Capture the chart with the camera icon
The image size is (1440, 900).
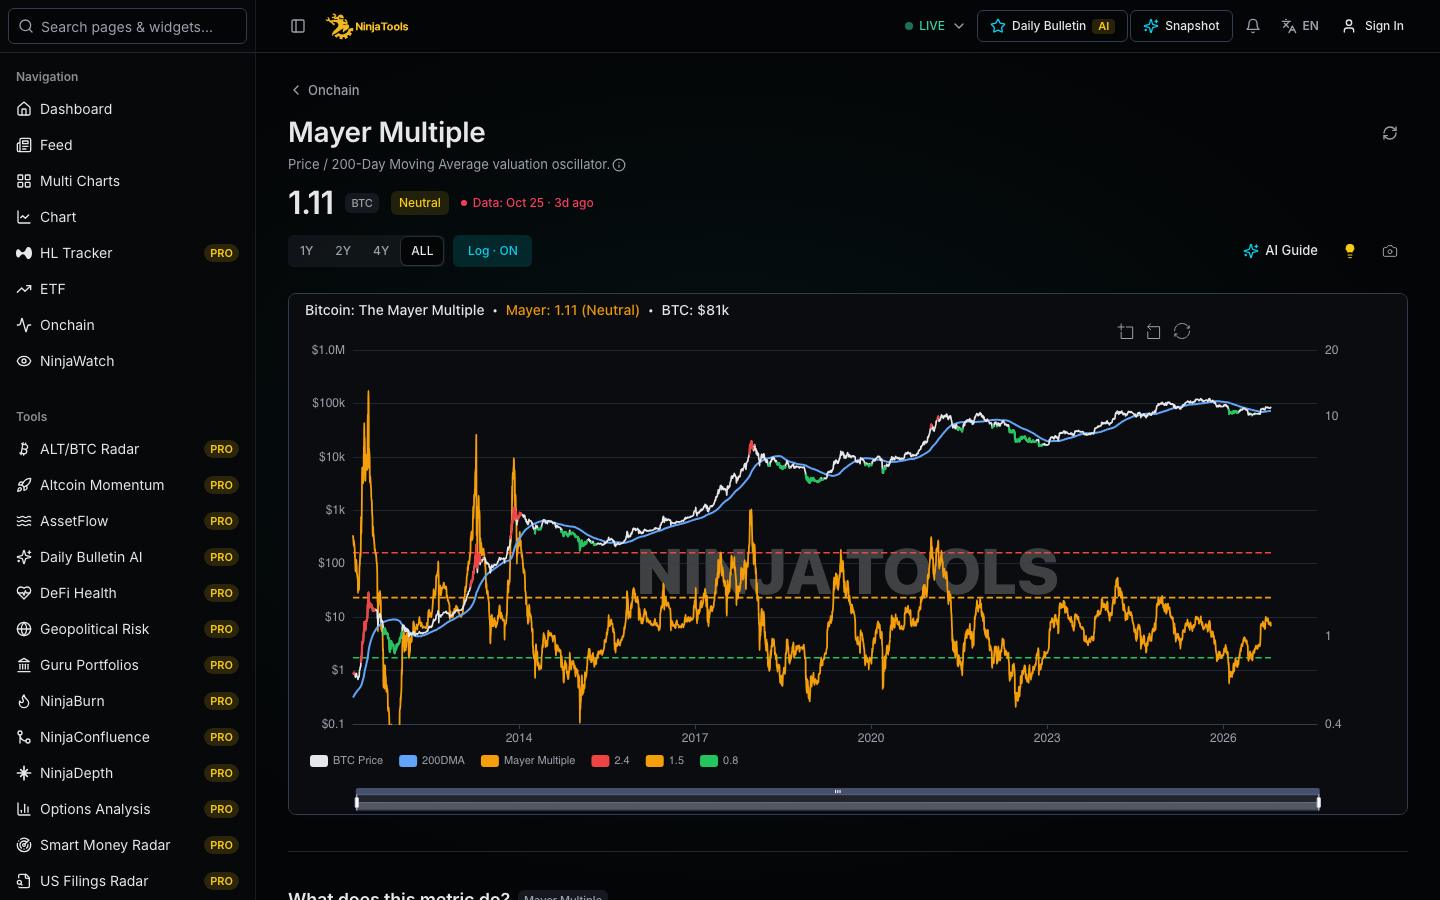pyautogui.click(x=1390, y=251)
